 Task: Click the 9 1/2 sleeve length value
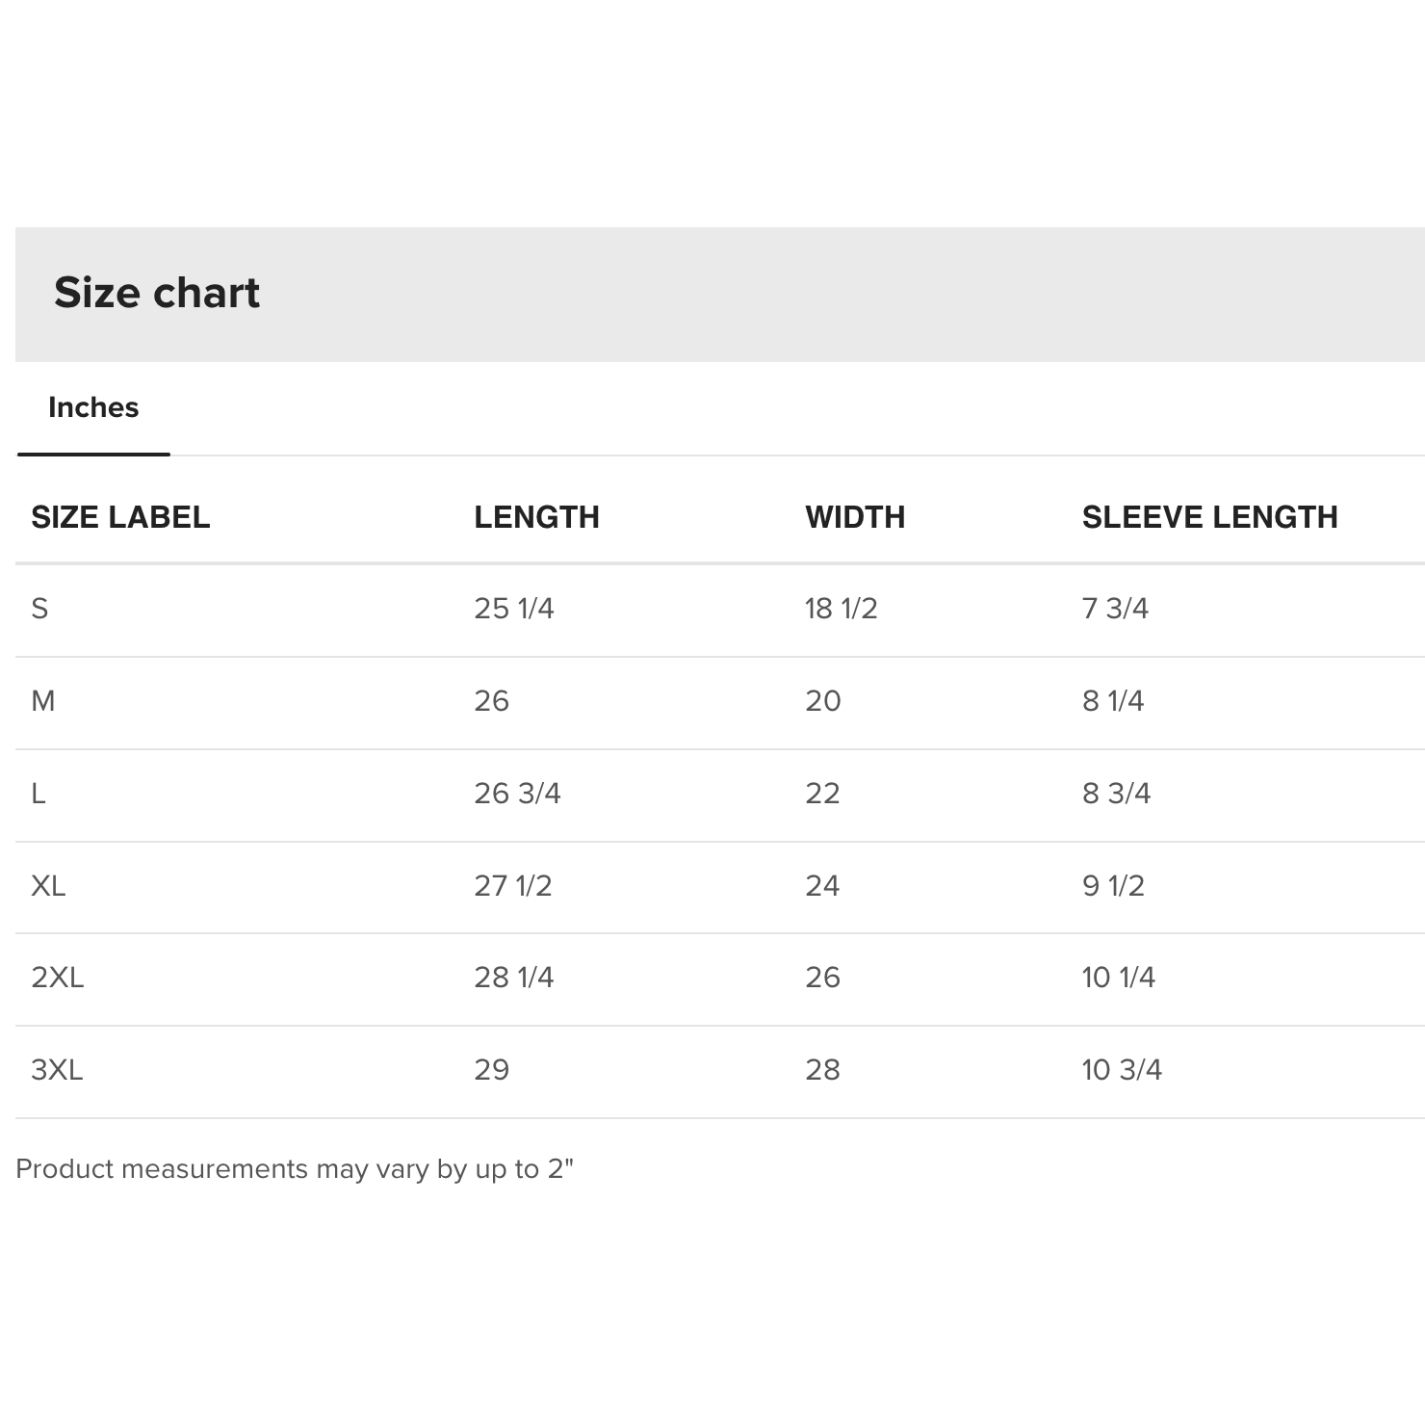[1113, 885]
